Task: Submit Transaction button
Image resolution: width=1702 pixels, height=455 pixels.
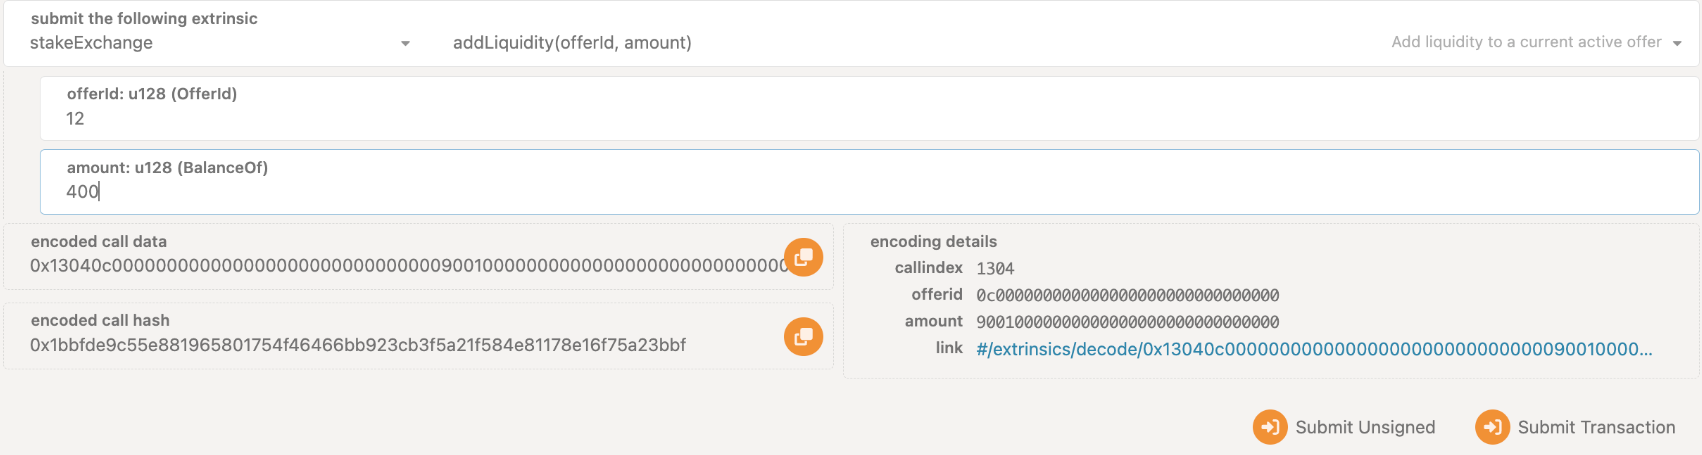Action: (1576, 427)
